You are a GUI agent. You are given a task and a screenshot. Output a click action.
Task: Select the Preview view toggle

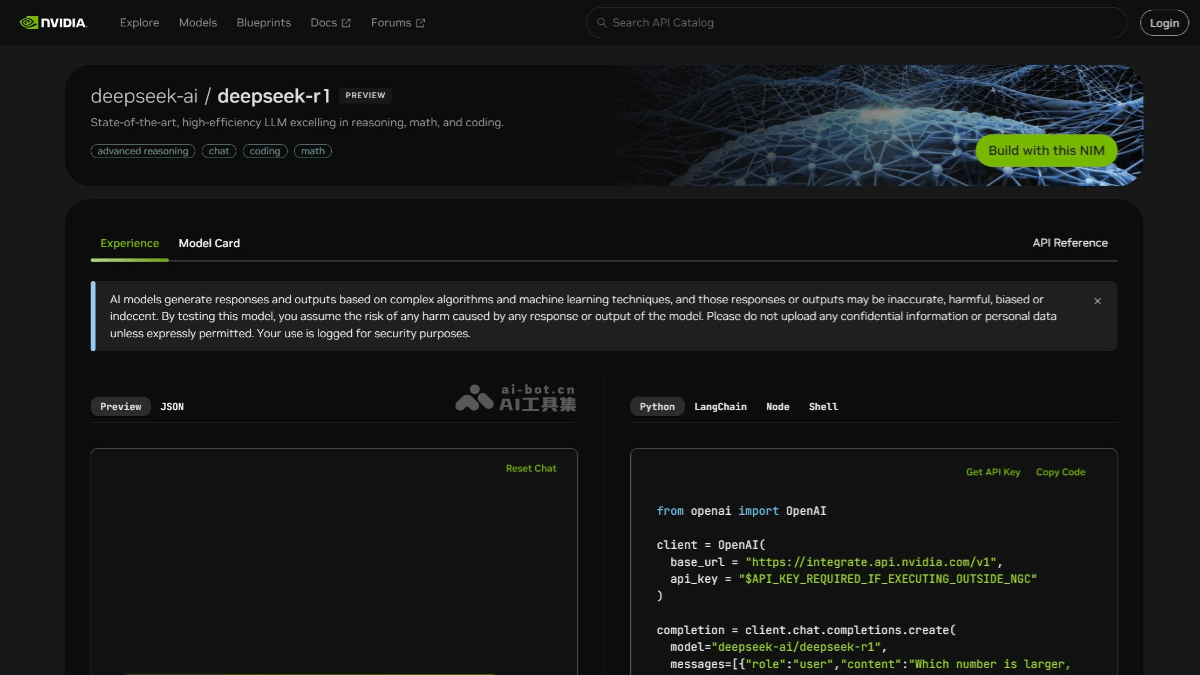coord(121,407)
